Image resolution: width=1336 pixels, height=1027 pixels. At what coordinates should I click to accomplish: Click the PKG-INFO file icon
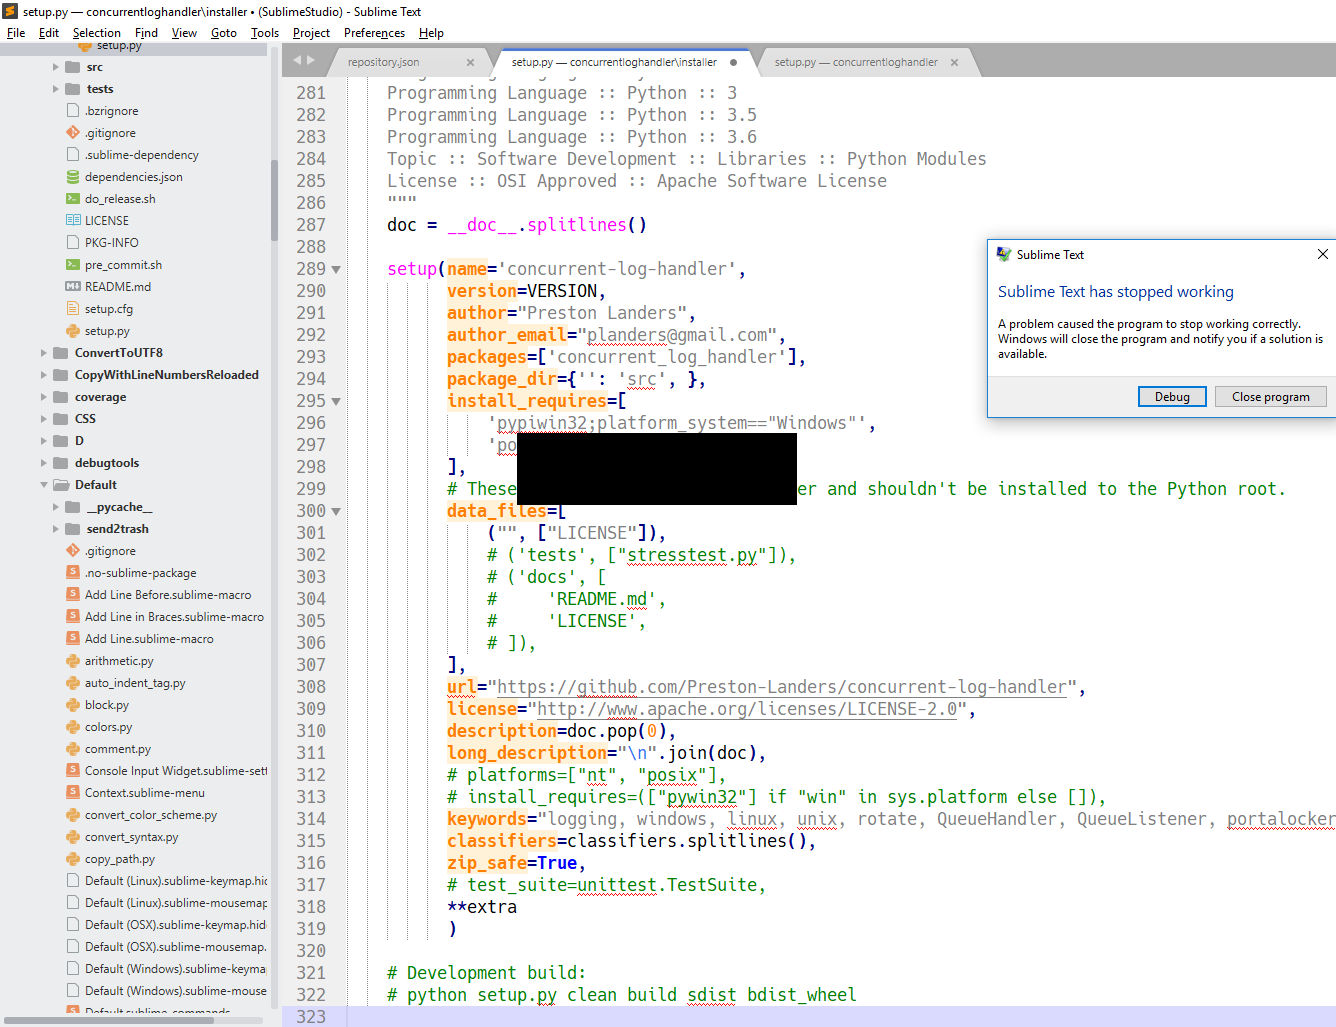pyautogui.click(x=73, y=243)
